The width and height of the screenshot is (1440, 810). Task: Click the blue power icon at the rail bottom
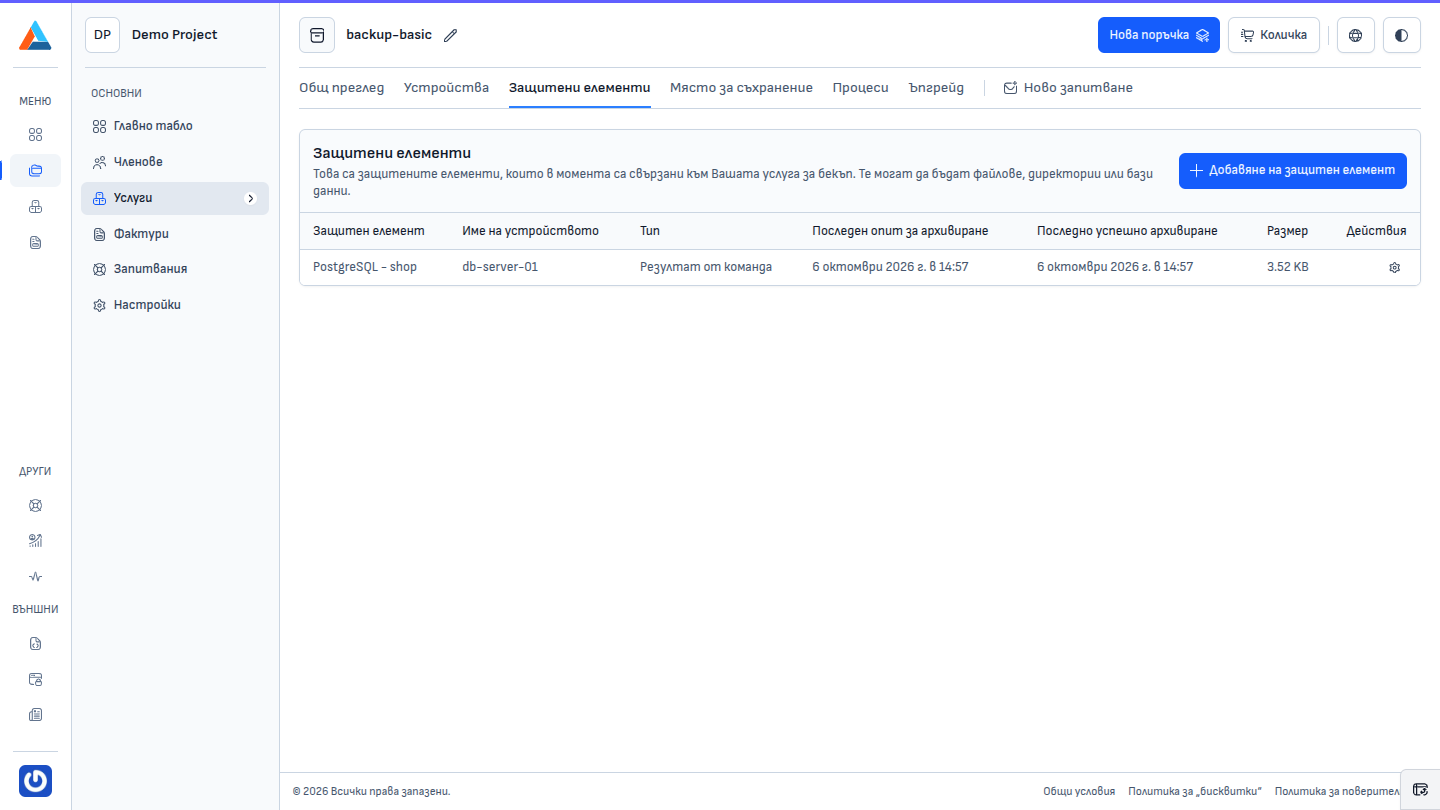click(35, 781)
